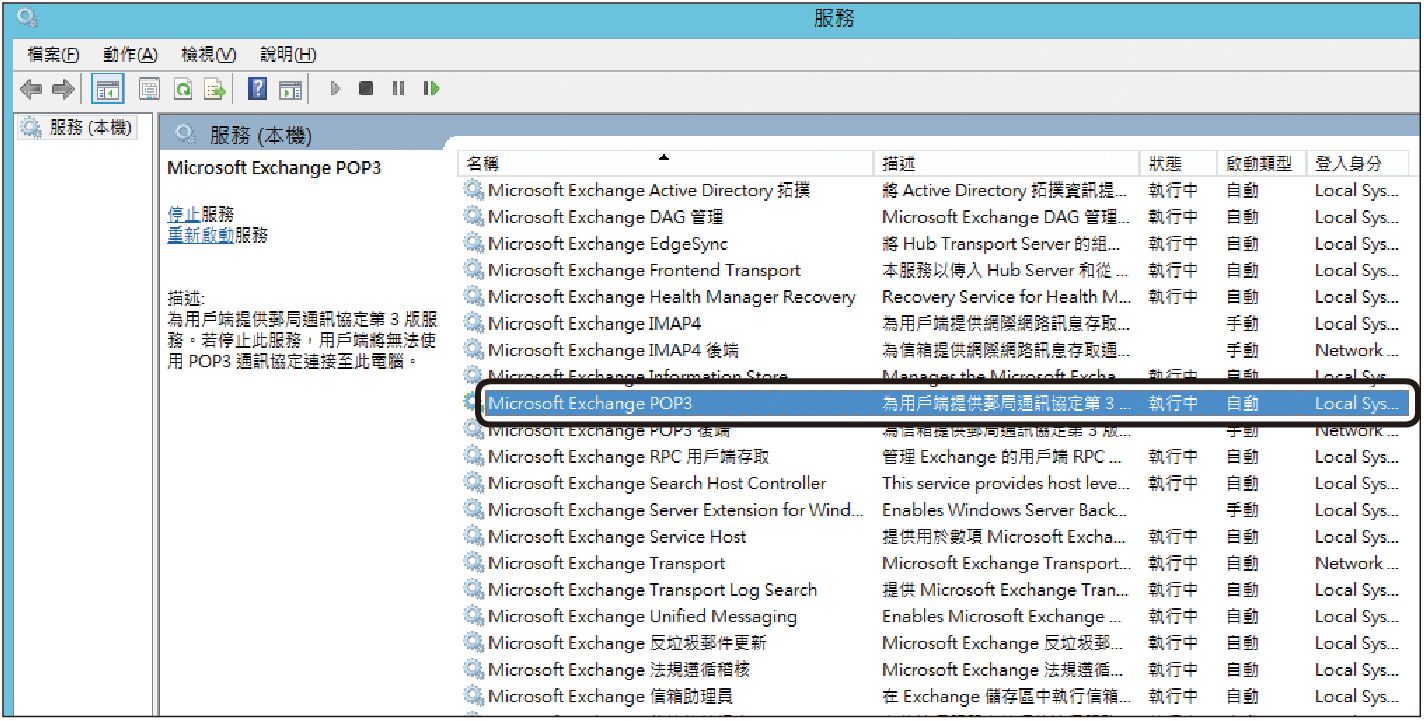The height and width of the screenshot is (721, 1424).
Task: Select Microsoft Exchange RPC 用戶端存取 row
Action: pos(936,456)
